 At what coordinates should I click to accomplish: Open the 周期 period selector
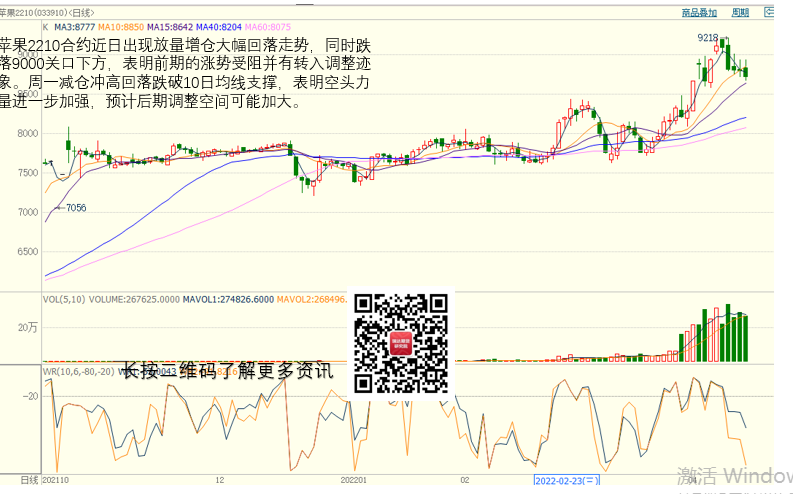[740, 13]
